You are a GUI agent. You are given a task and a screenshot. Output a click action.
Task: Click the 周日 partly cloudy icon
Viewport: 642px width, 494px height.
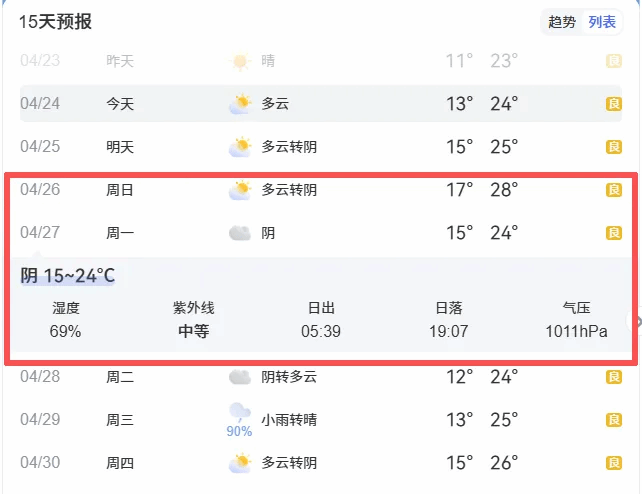click(240, 190)
